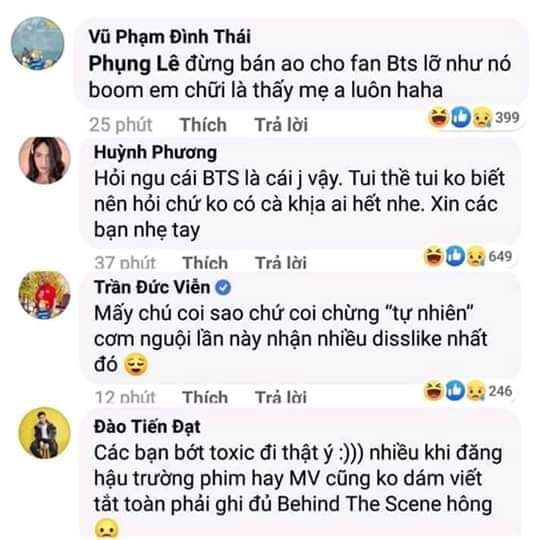Click the sad reaction icon on Vũ Phạm Đình Thái's comment

click(482, 117)
